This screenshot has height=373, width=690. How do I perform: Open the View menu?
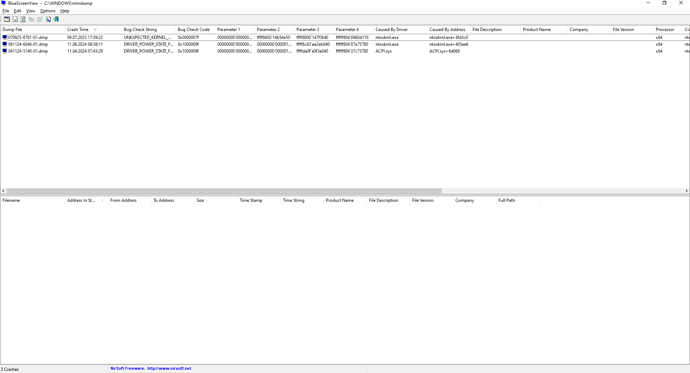pos(30,11)
